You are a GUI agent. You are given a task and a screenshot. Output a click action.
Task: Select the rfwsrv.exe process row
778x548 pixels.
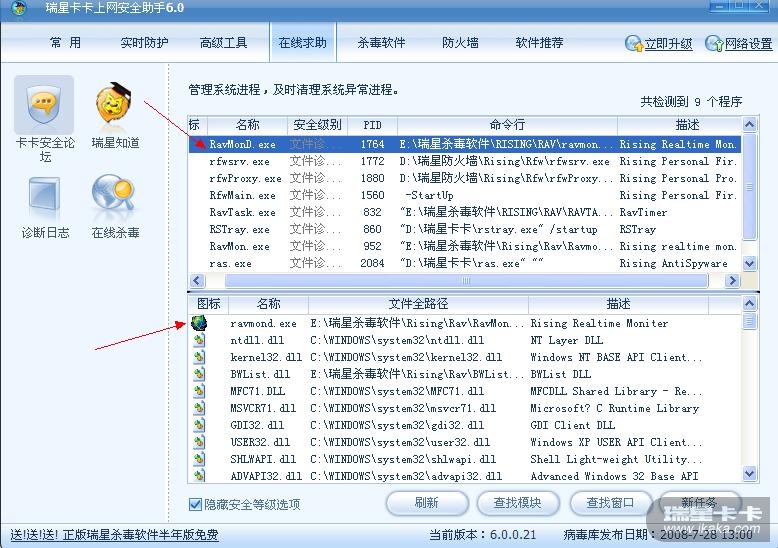point(464,161)
